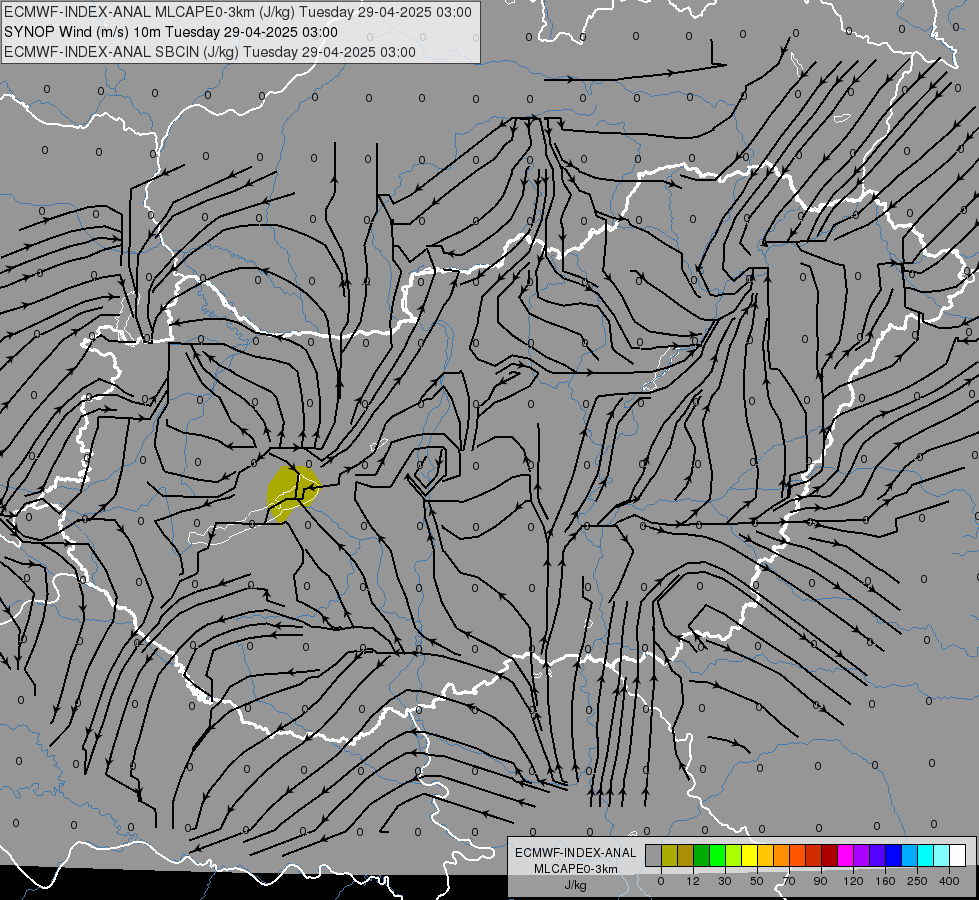The image size is (979, 900).
Task: Click the red swatch left of 90
Action: click(x=814, y=855)
